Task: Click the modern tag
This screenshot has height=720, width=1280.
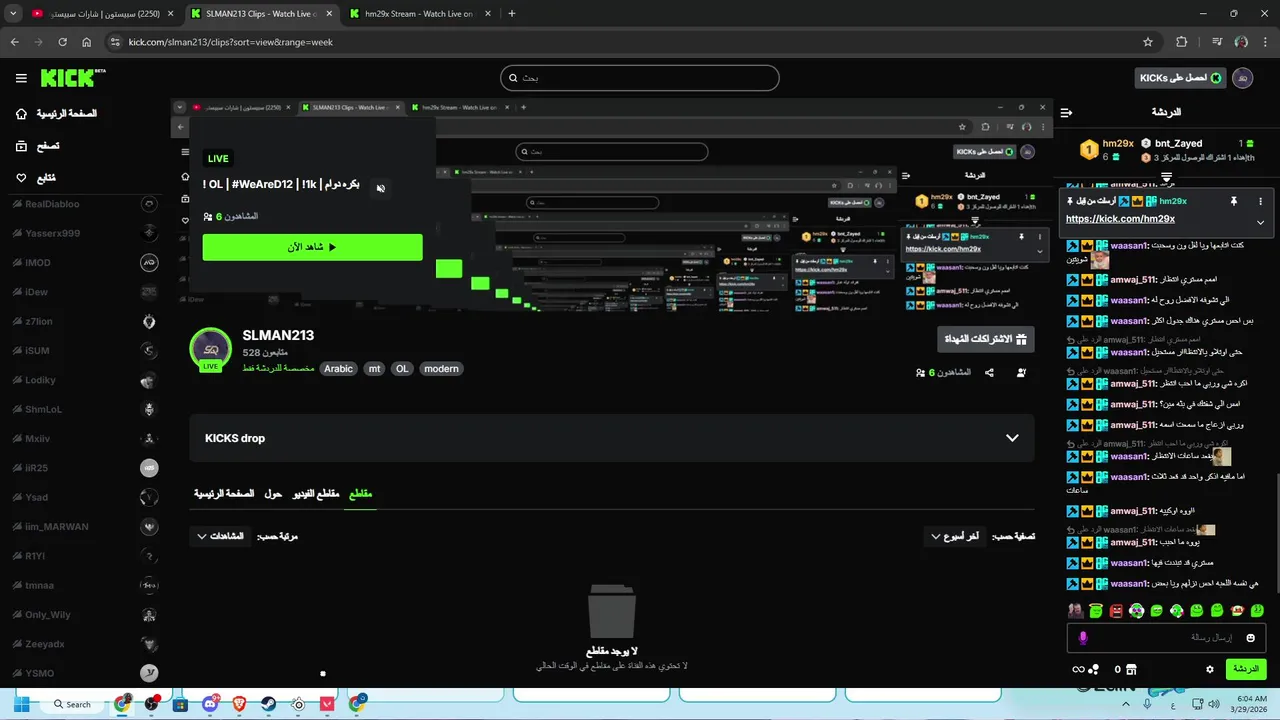Action: point(441,368)
